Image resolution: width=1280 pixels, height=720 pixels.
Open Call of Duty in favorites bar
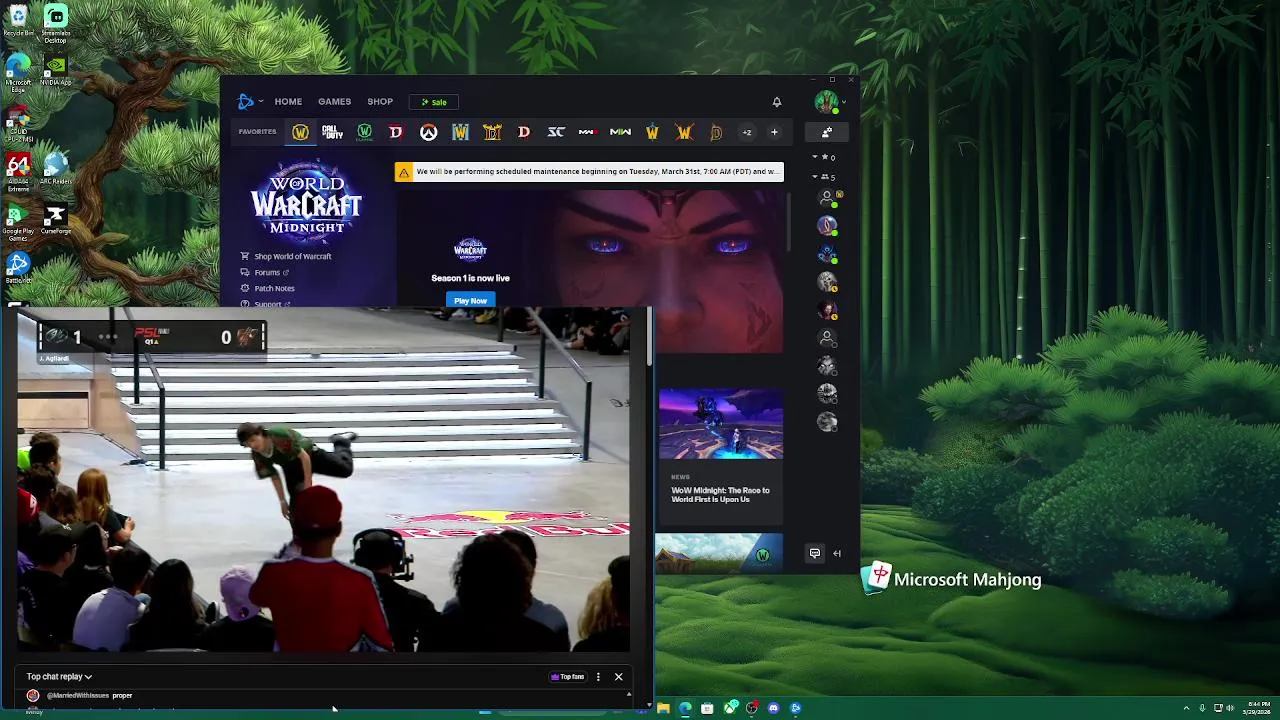click(x=332, y=132)
